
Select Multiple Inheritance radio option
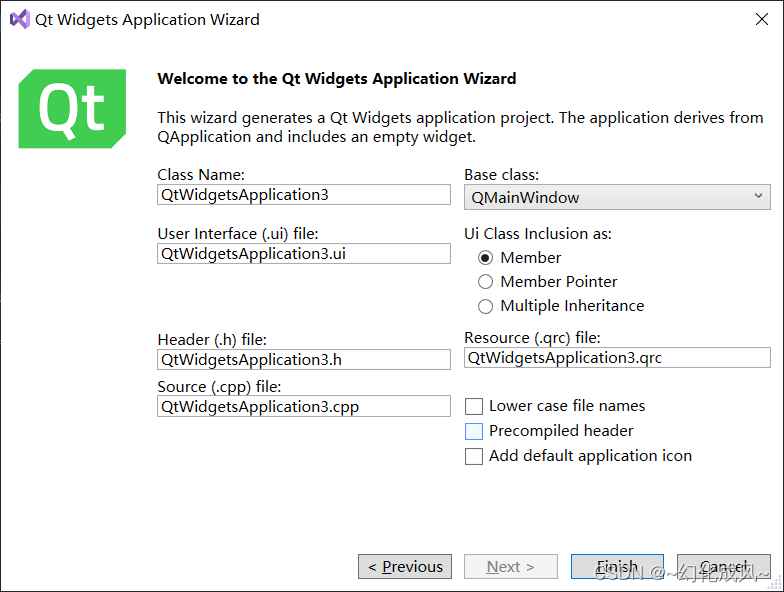(x=485, y=306)
